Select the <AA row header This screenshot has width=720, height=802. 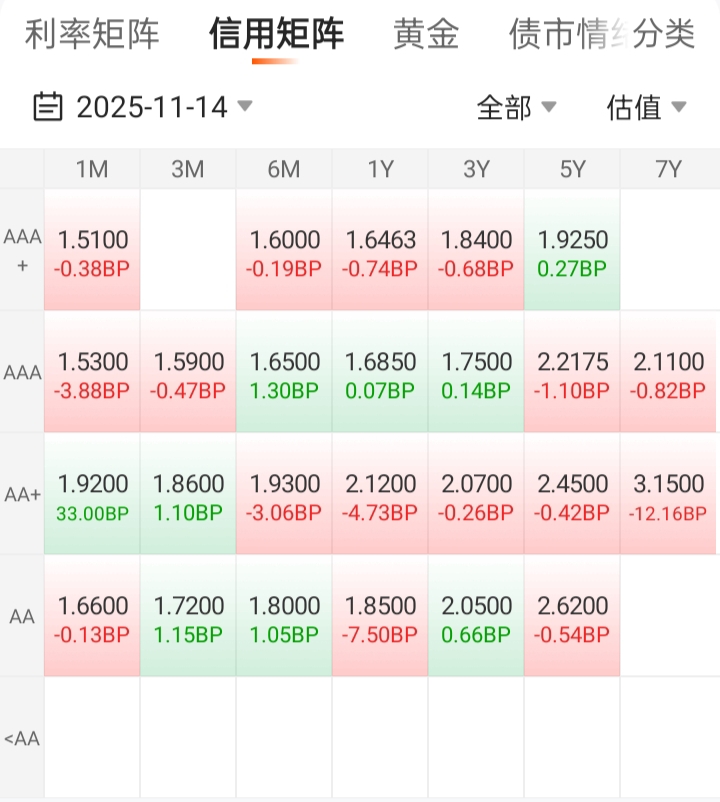tap(21, 739)
